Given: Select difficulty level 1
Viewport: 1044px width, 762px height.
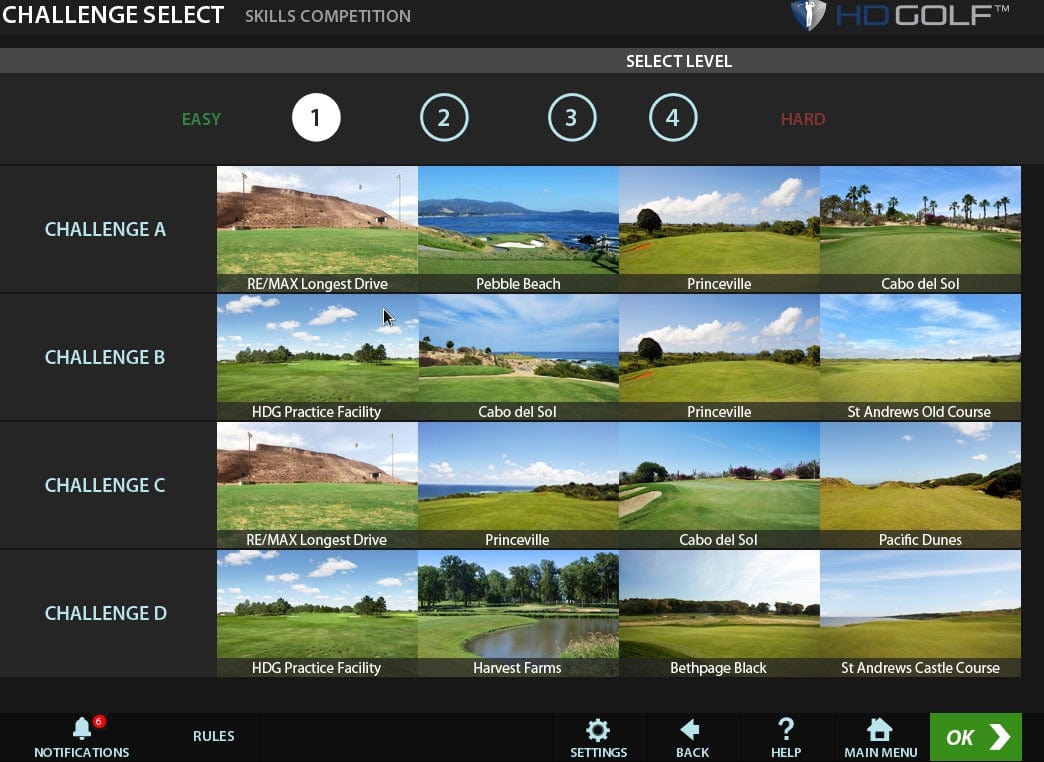Looking at the screenshot, I should 316,119.
